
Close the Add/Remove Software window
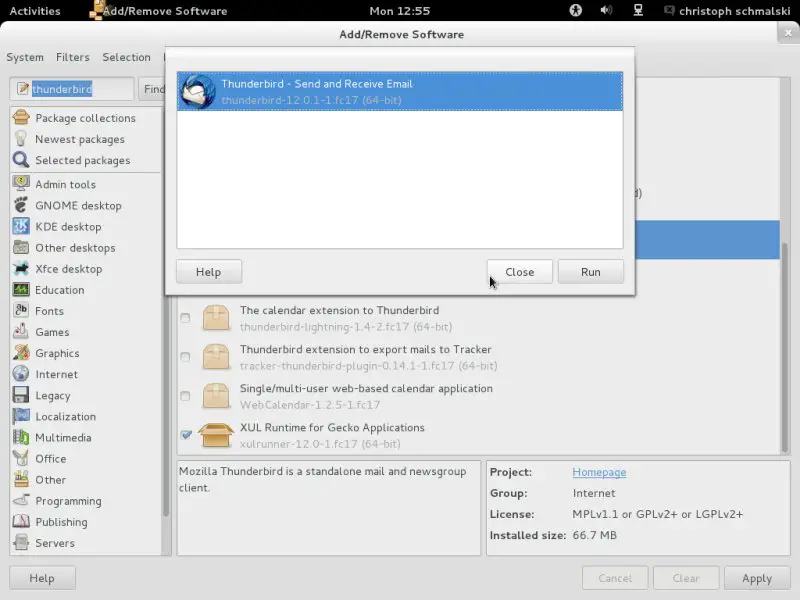pyautogui.click(x=788, y=33)
